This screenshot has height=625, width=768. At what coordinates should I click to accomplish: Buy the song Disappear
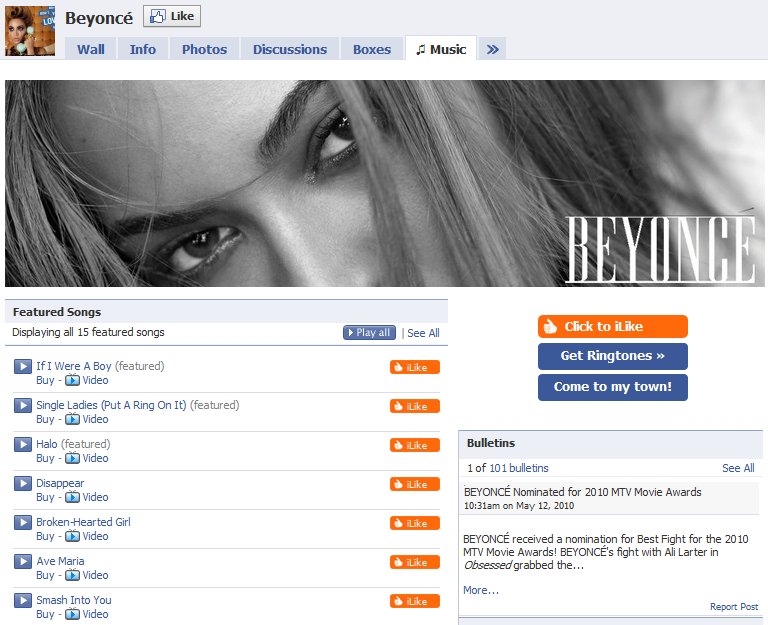click(45, 497)
